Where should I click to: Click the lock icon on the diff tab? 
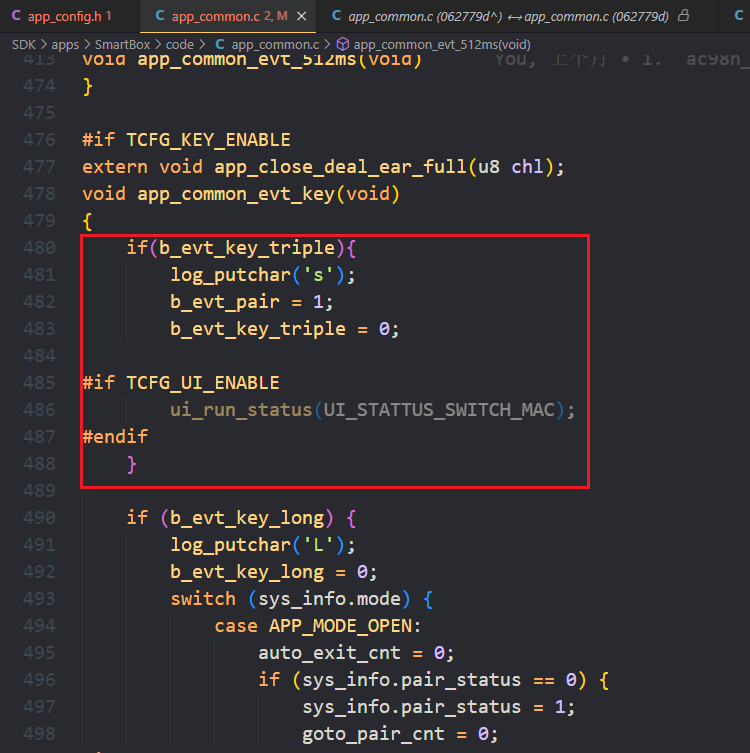click(x=684, y=16)
